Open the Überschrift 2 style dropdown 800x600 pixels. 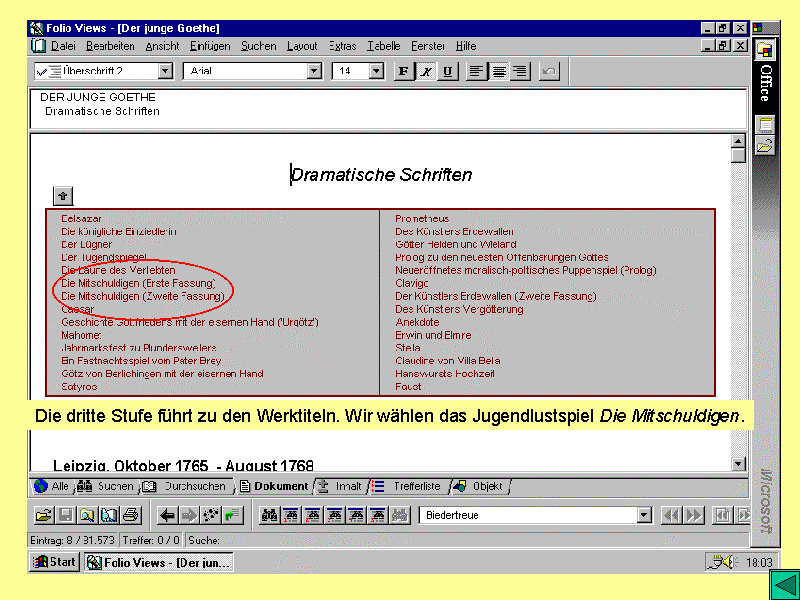coord(165,71)
